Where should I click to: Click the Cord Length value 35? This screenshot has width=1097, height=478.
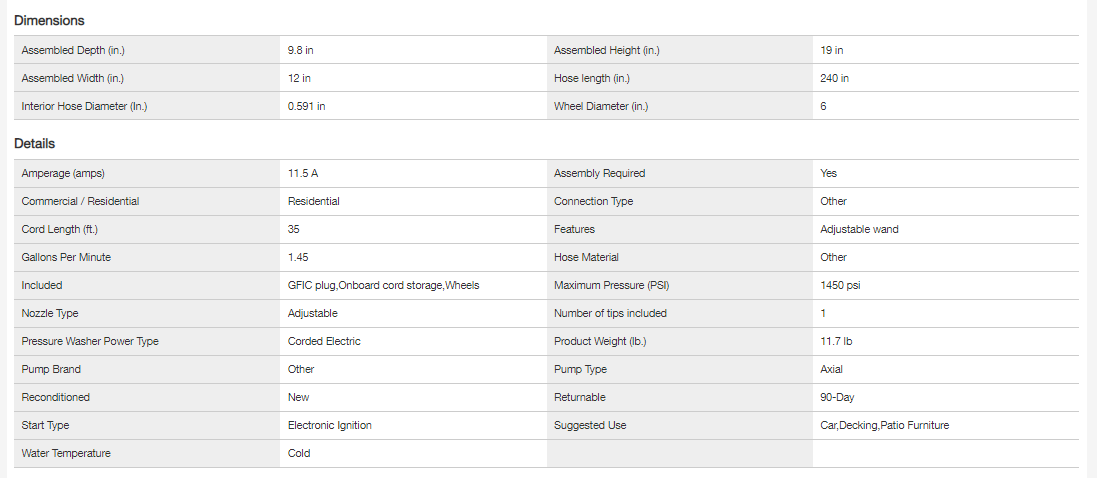click(294, 229)
